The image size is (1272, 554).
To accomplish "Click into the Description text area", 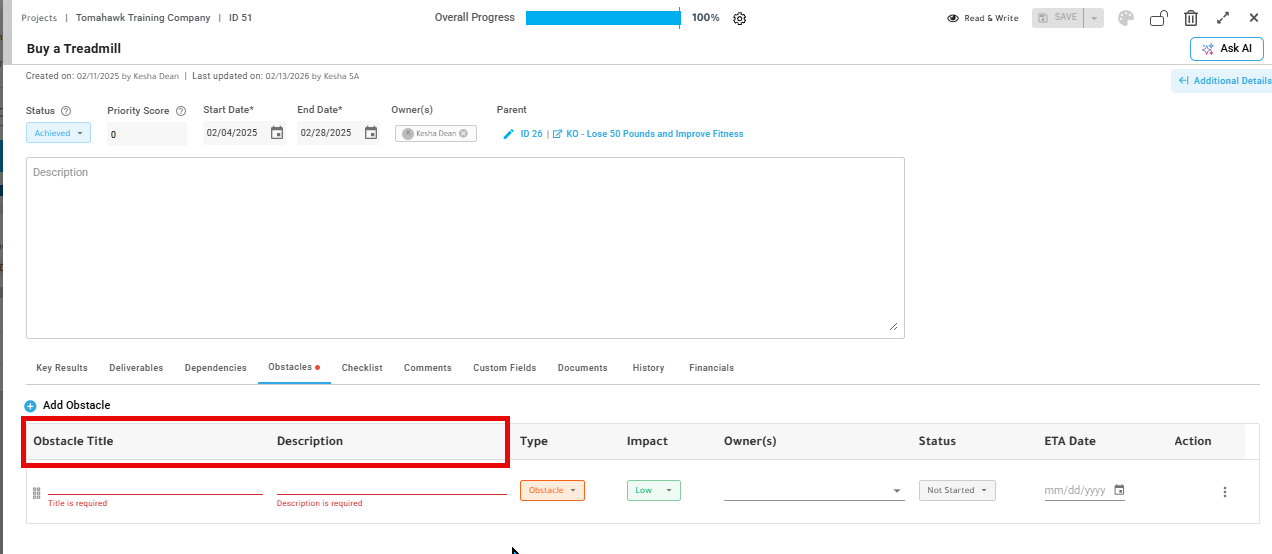I will [x=465, y=248].
